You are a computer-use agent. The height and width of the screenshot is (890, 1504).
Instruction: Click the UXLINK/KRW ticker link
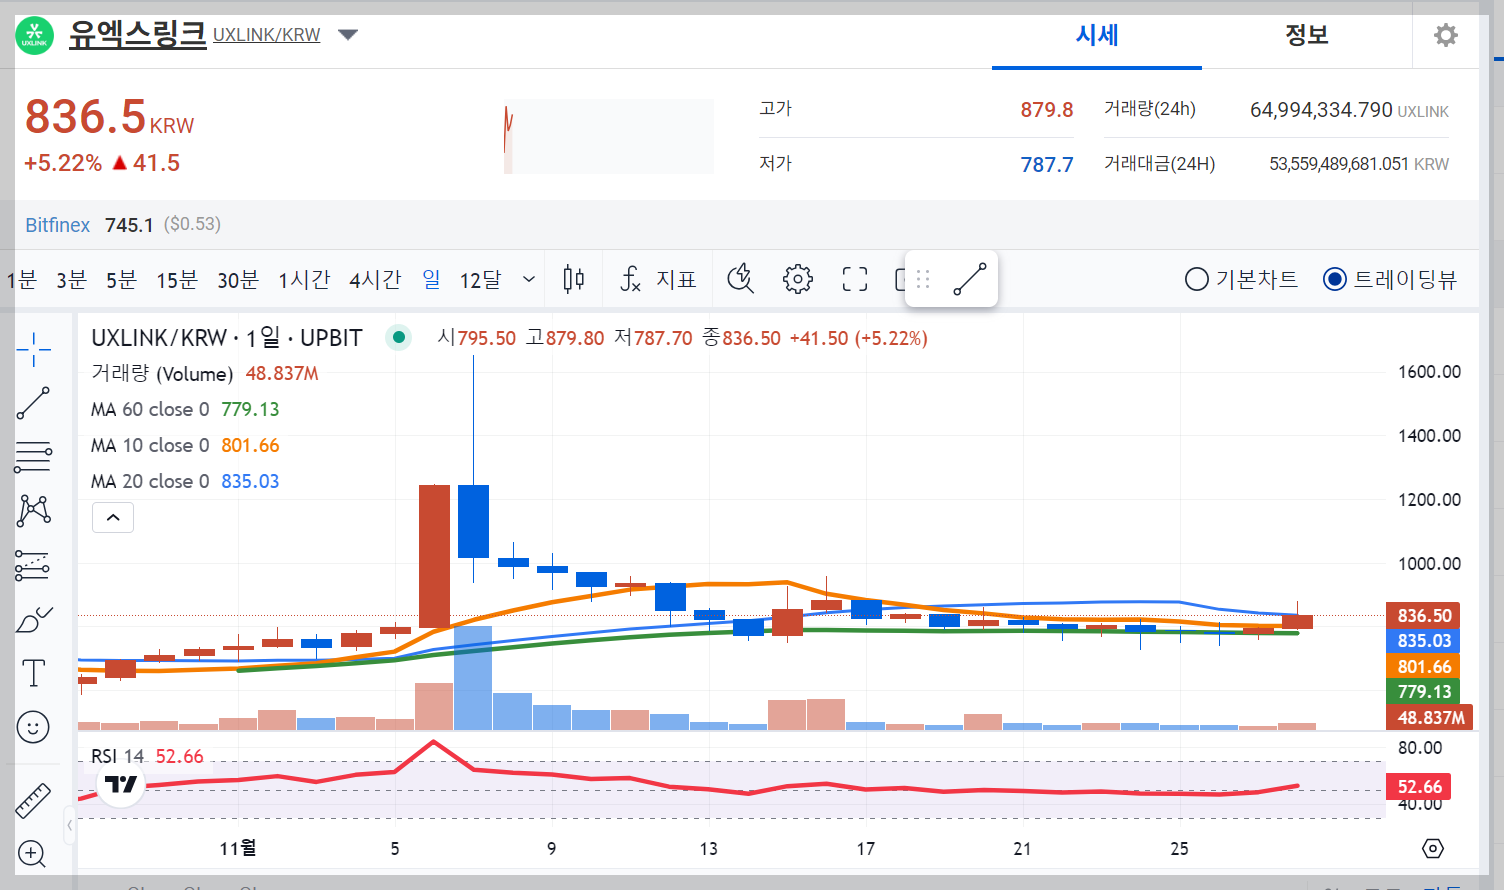point(267,35)
